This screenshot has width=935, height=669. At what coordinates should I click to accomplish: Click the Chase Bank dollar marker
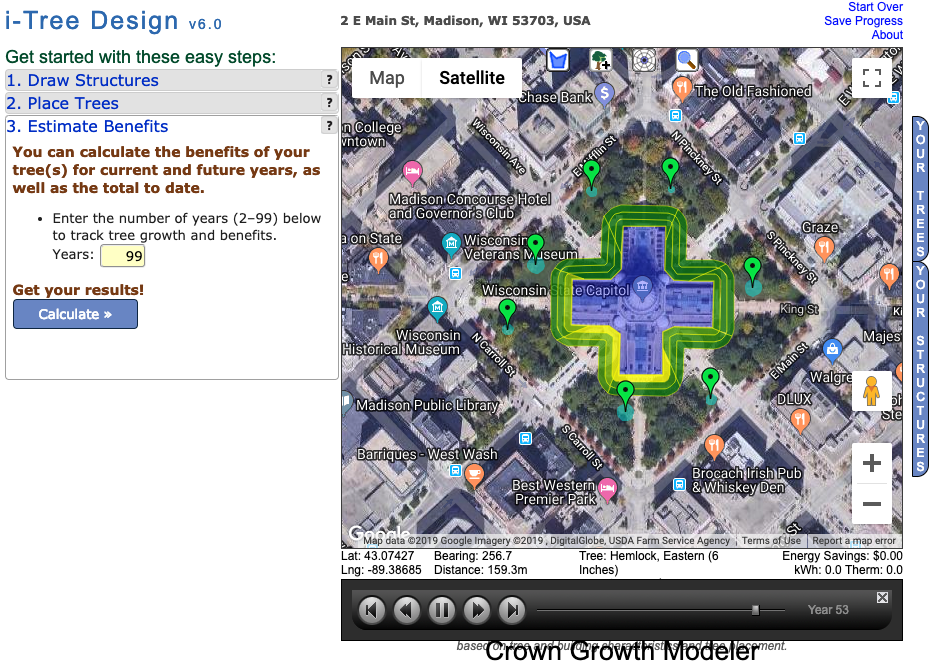(605, 94)
